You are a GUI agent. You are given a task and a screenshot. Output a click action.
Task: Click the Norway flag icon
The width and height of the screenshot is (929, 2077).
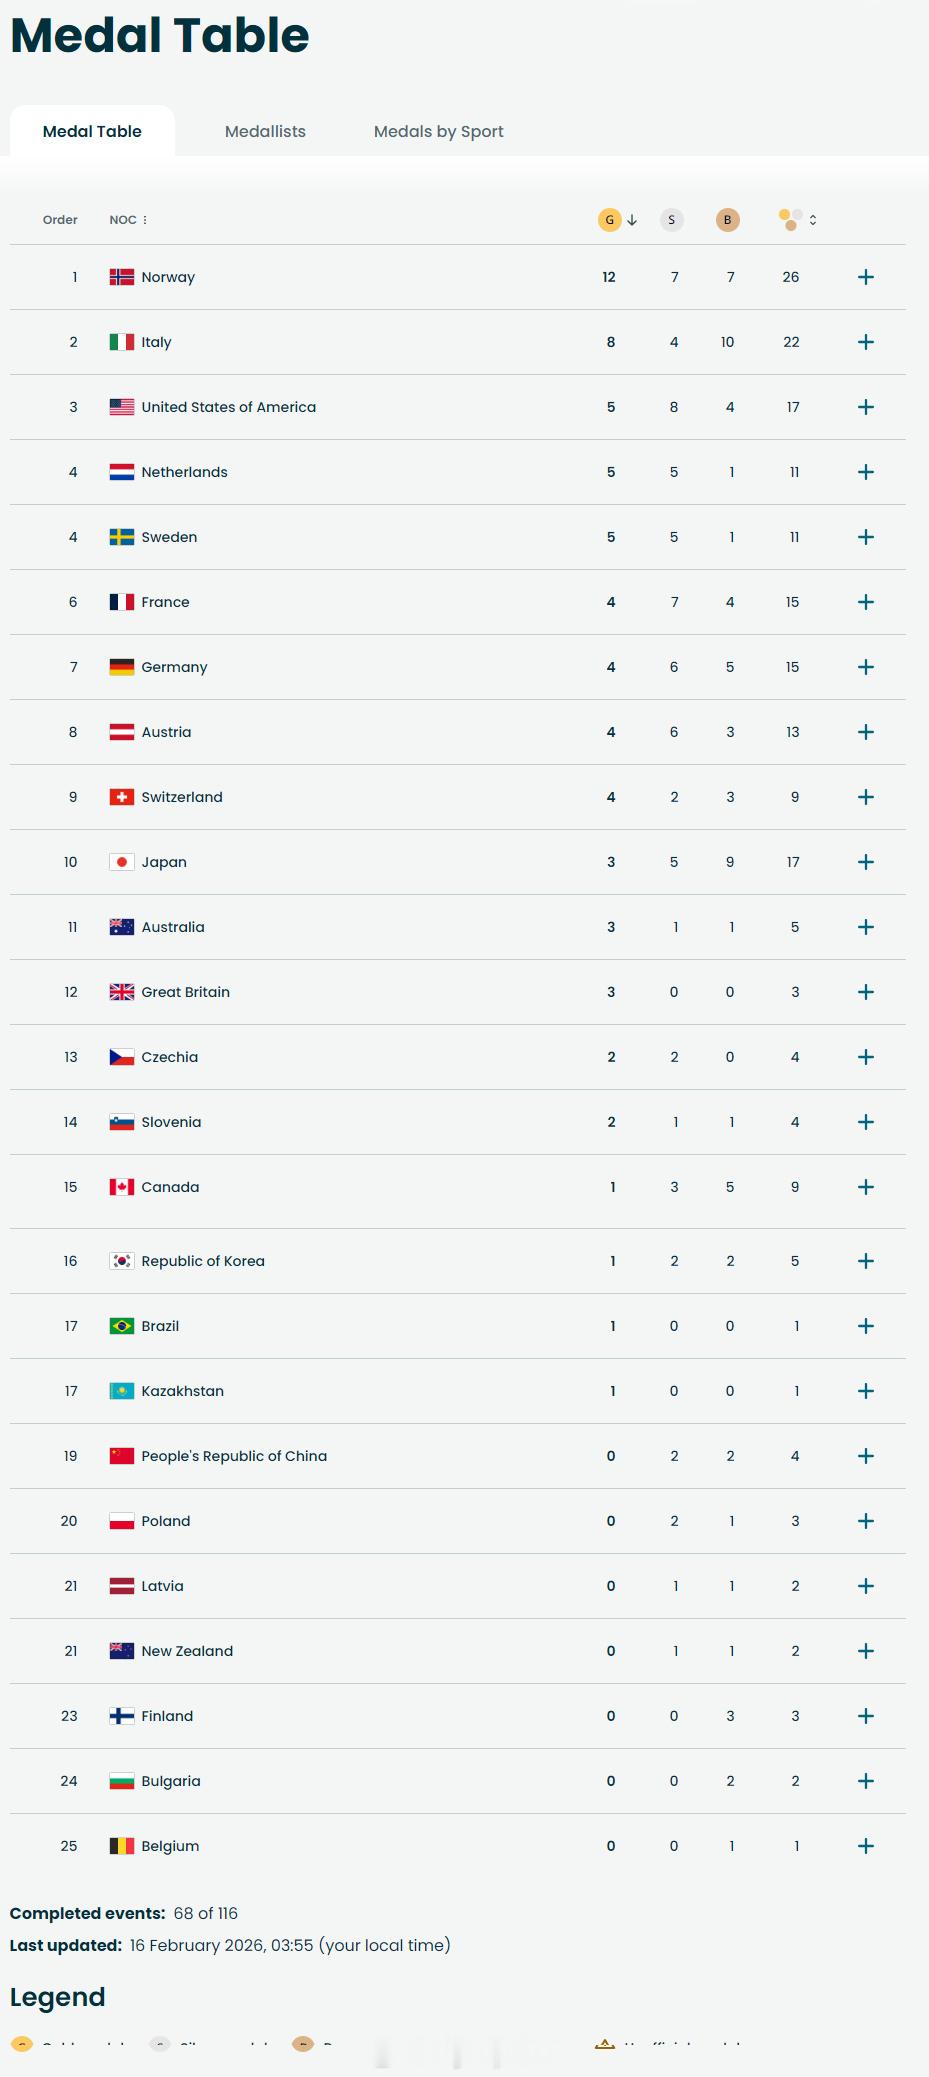pos(122,277)
